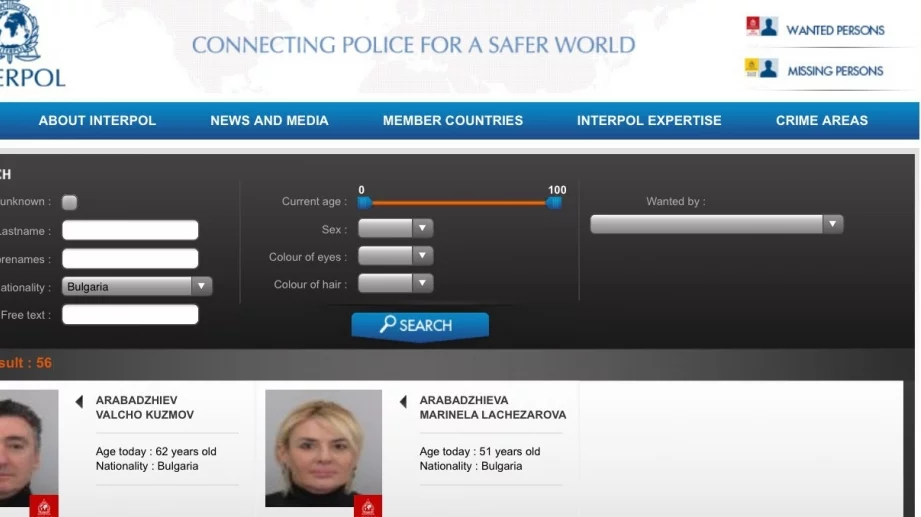The image size is (921, 517).
Task: Select the News and Media menu item
Action: [269, 120]
